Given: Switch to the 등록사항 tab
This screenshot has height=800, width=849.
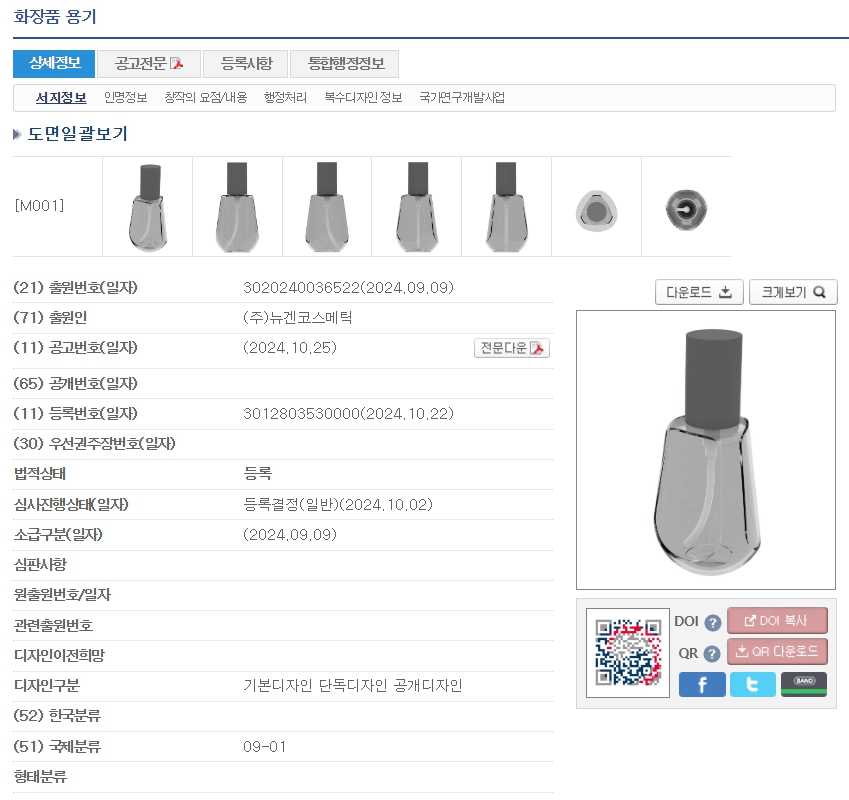Looking at the screenshot, I should 245,64.
